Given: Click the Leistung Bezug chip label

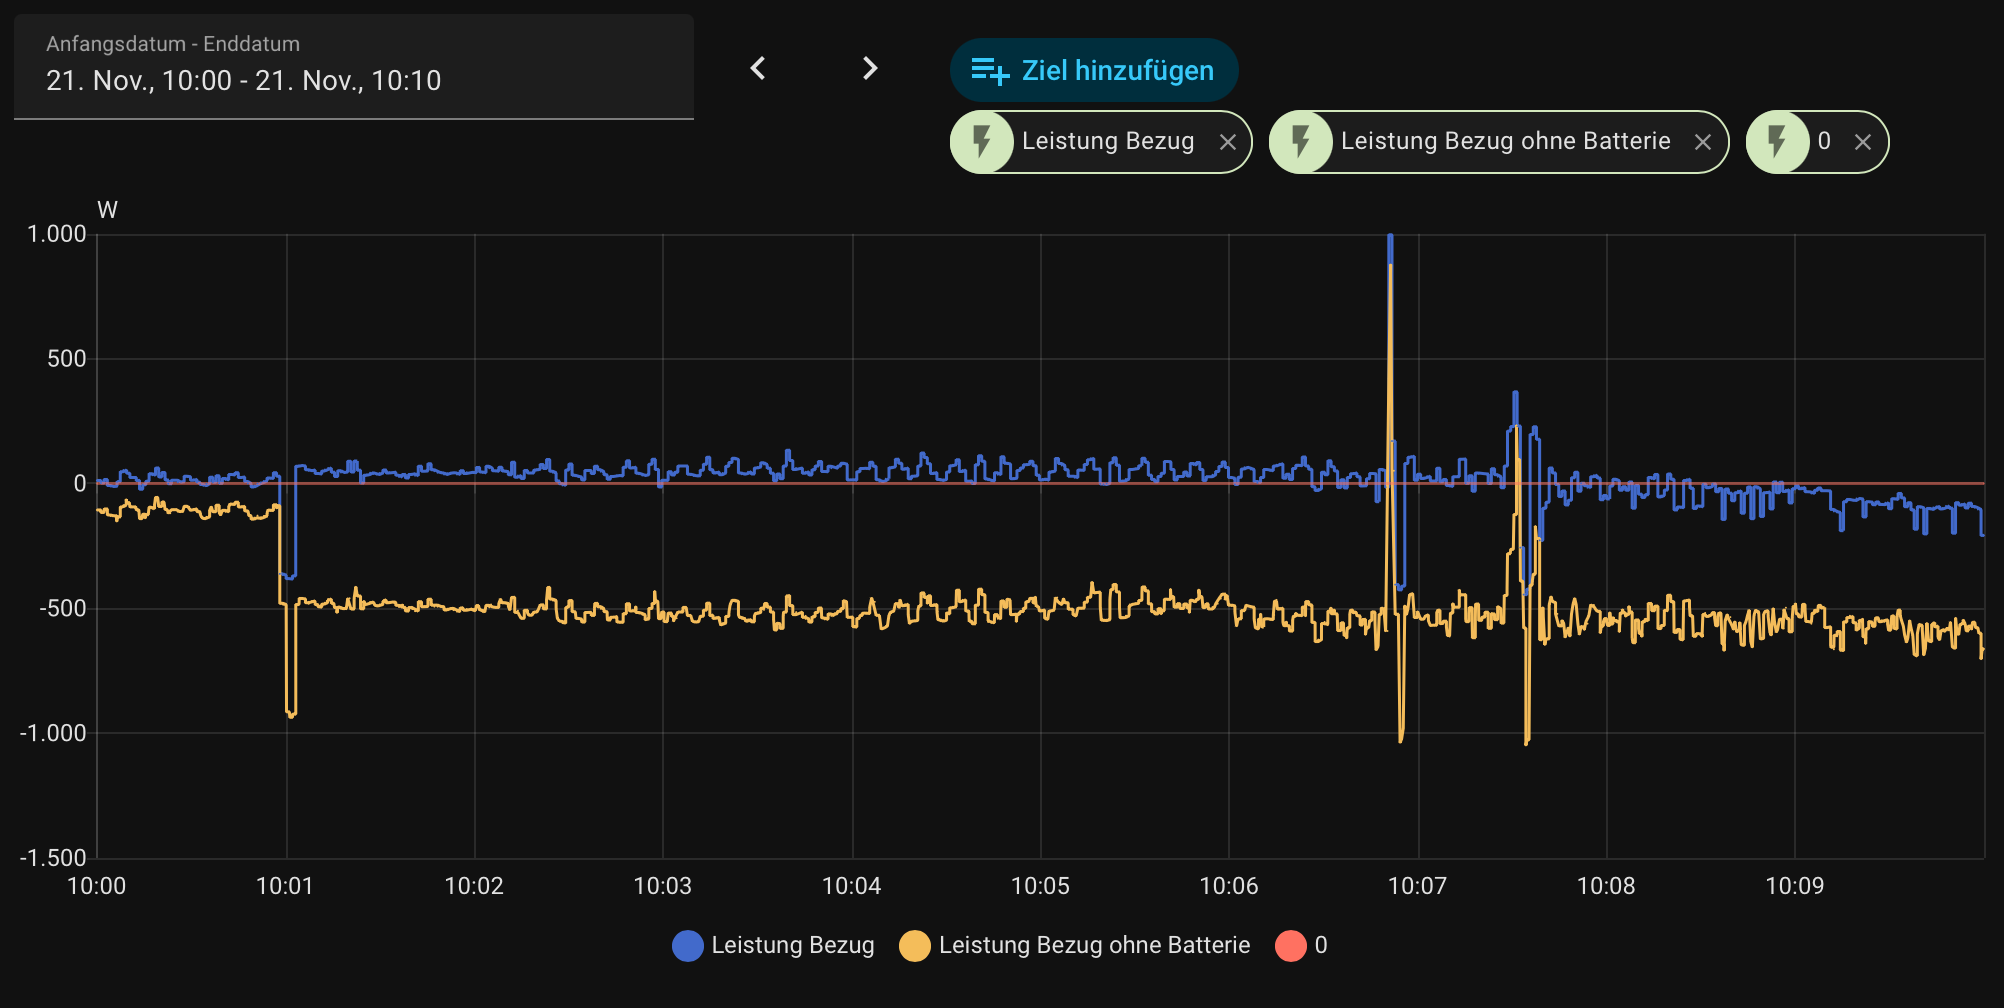Looking at the screenshot, I should 1108,141.
